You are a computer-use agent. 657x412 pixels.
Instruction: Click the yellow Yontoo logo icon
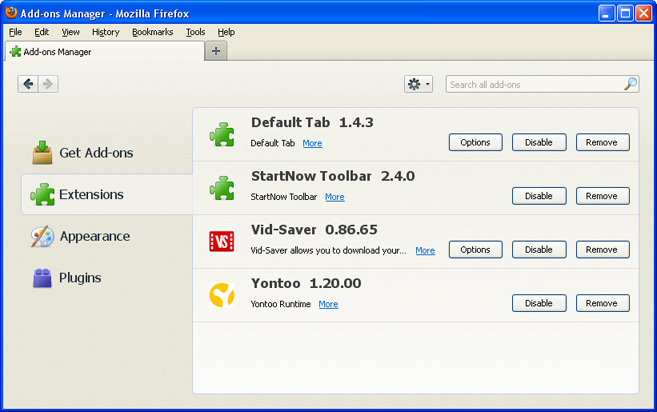(222, 295)
